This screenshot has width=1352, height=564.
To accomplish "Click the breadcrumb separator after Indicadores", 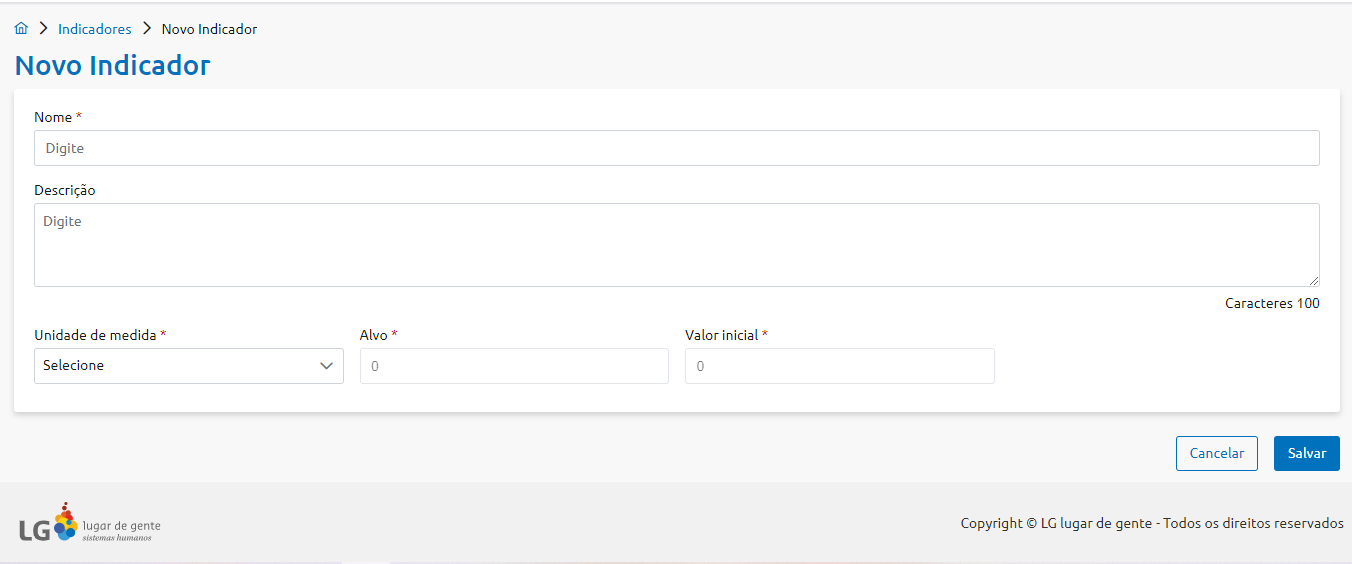I will point(147,29).
